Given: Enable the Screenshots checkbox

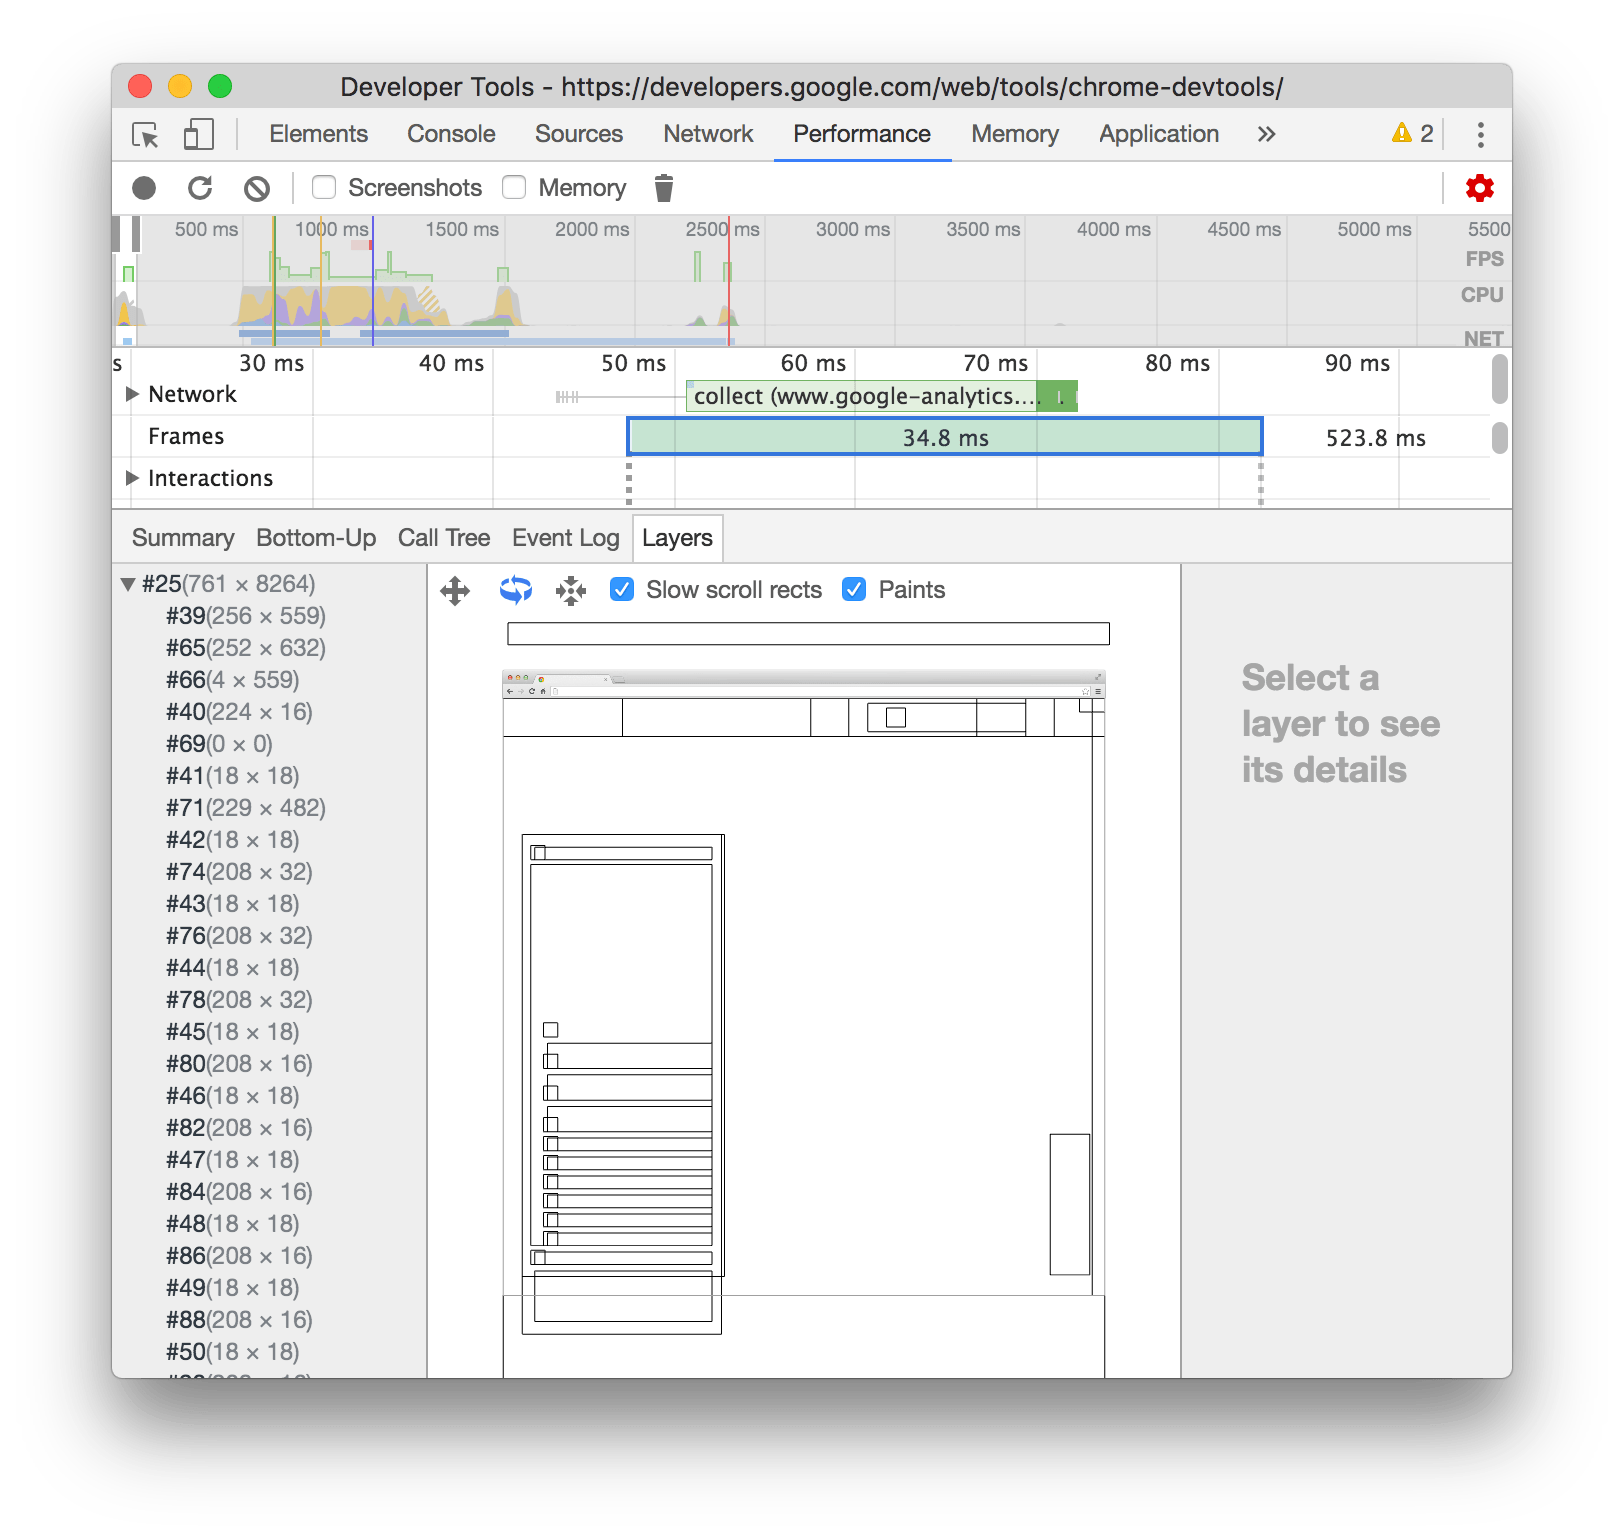Looking at the screenshot, I should tap(323, 187).
